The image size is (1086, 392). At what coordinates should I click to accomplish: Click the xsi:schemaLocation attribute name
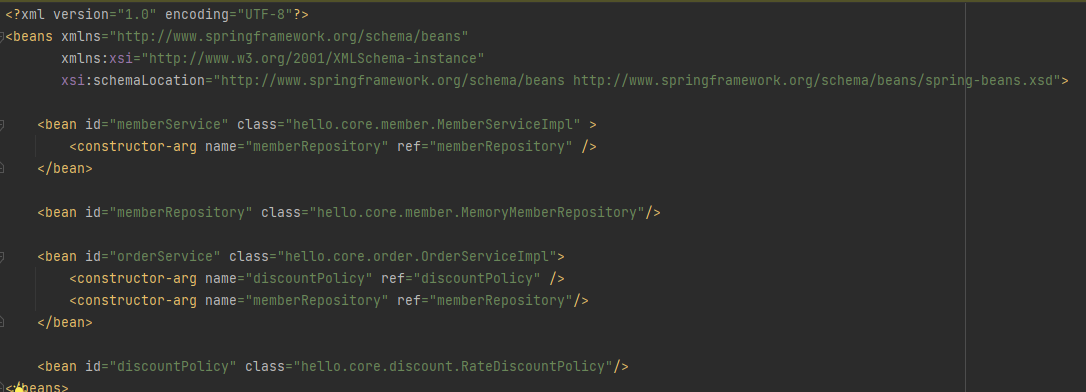tap(133, 80)
